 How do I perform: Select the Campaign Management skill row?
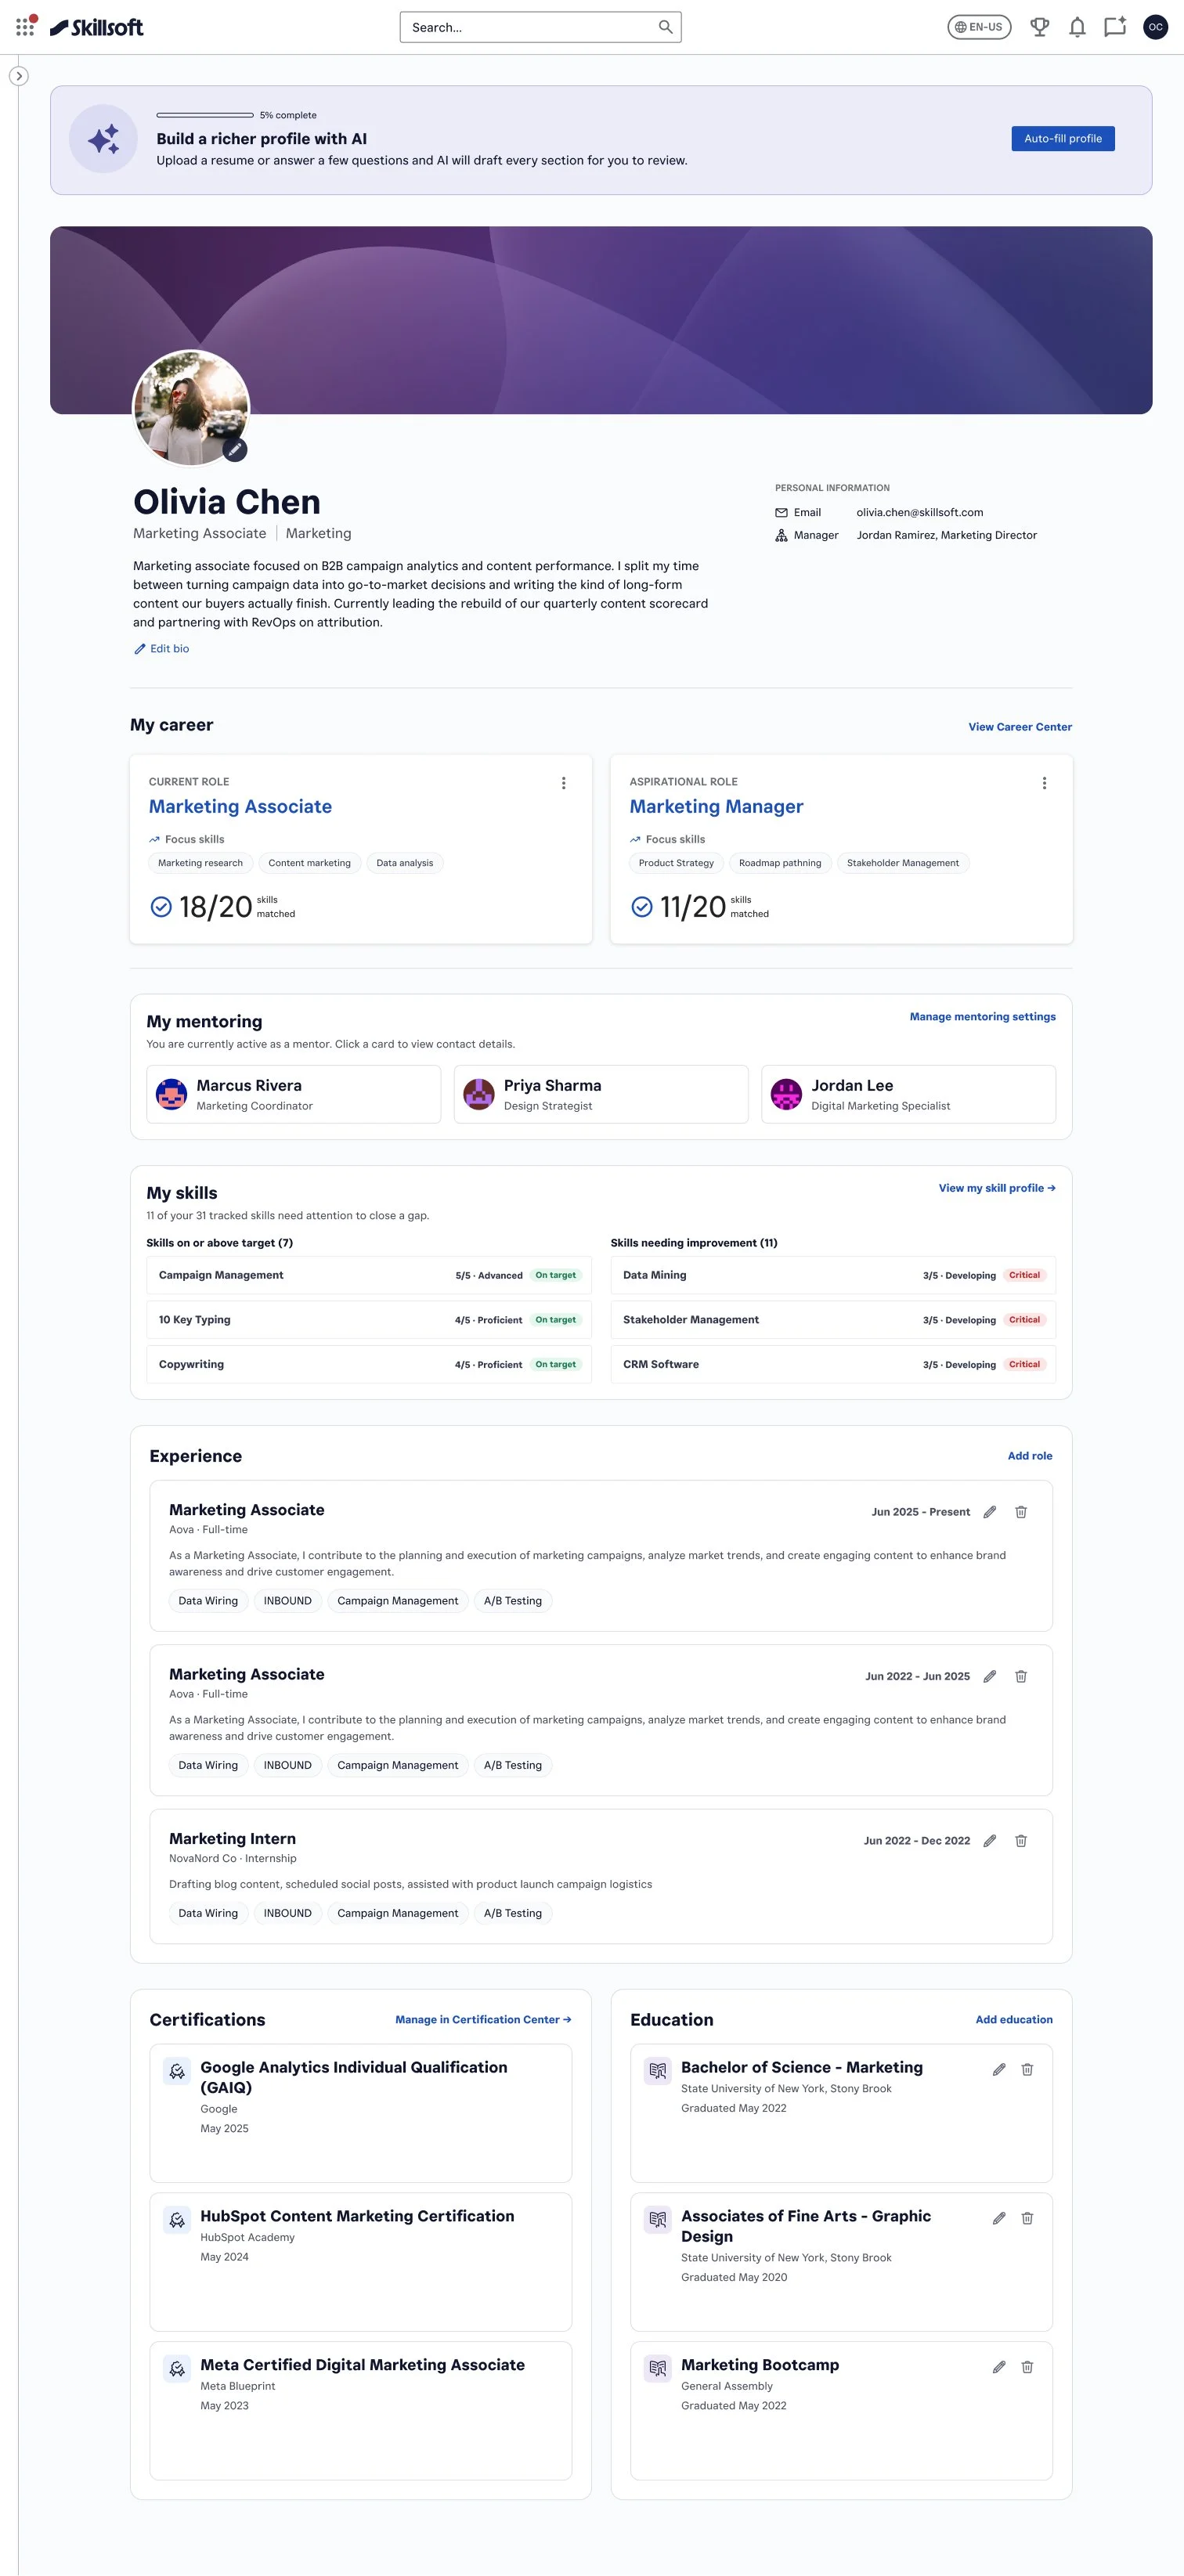coord(369,1275)
